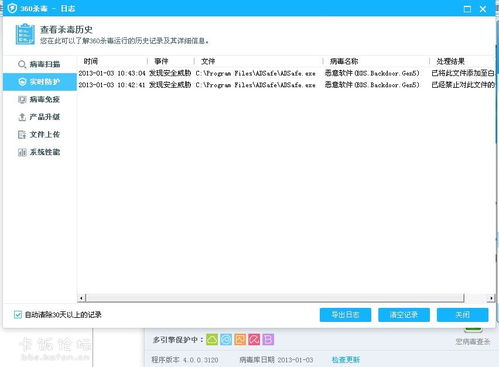Maximize the log window

pyautogui.click(x=467, y=9)
